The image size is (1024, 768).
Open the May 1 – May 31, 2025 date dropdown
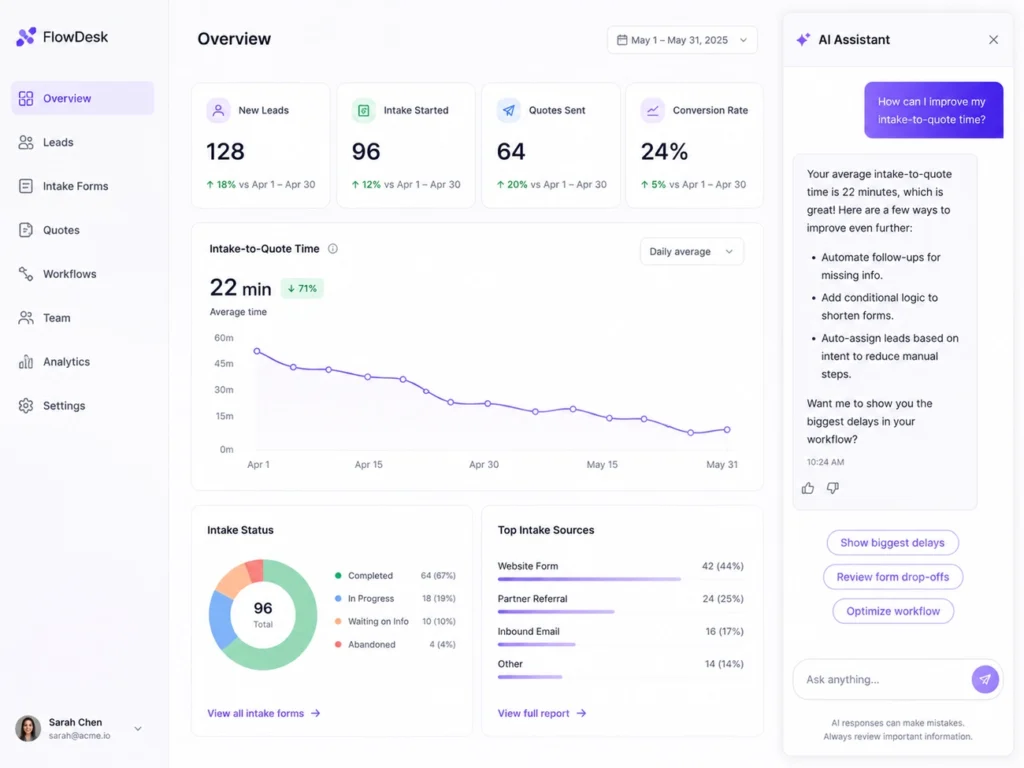point(682,40)
